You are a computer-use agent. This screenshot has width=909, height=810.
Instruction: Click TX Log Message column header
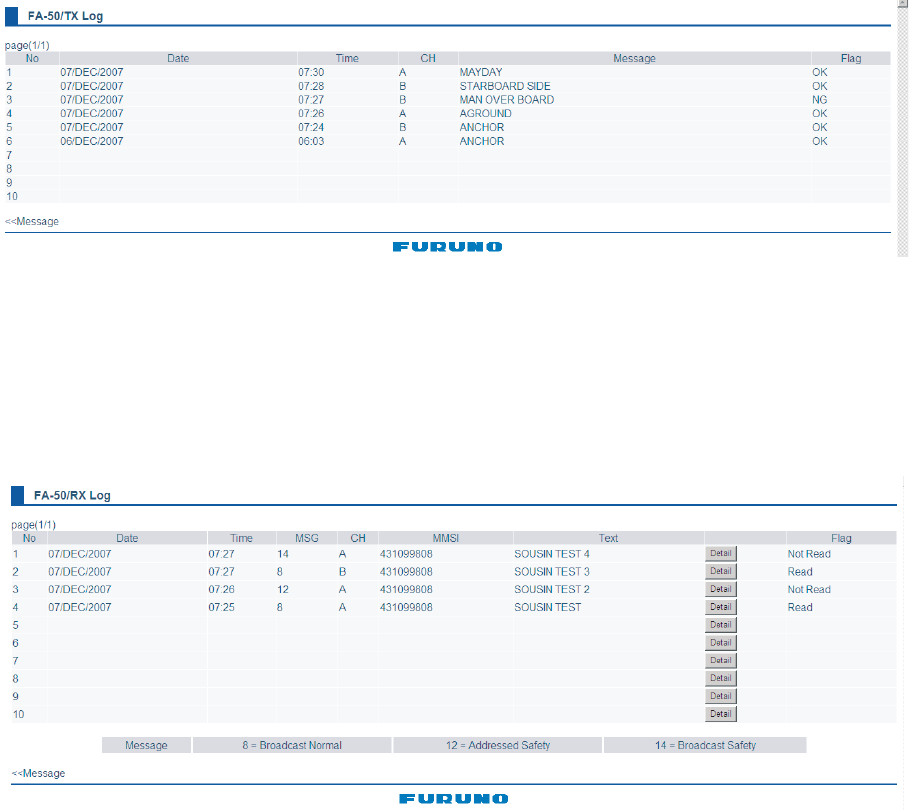pos(634,59)
